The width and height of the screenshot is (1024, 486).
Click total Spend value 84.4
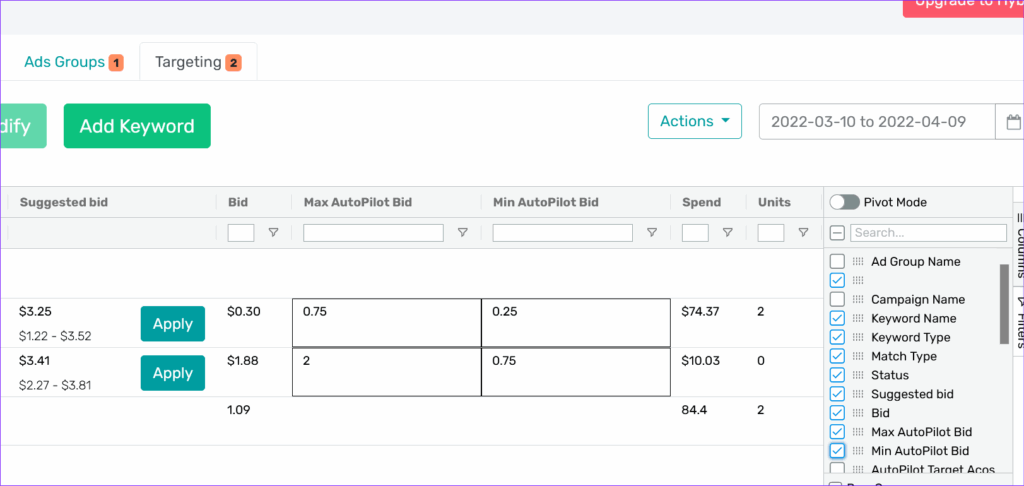pyautogui.click(x=693, y=410)
